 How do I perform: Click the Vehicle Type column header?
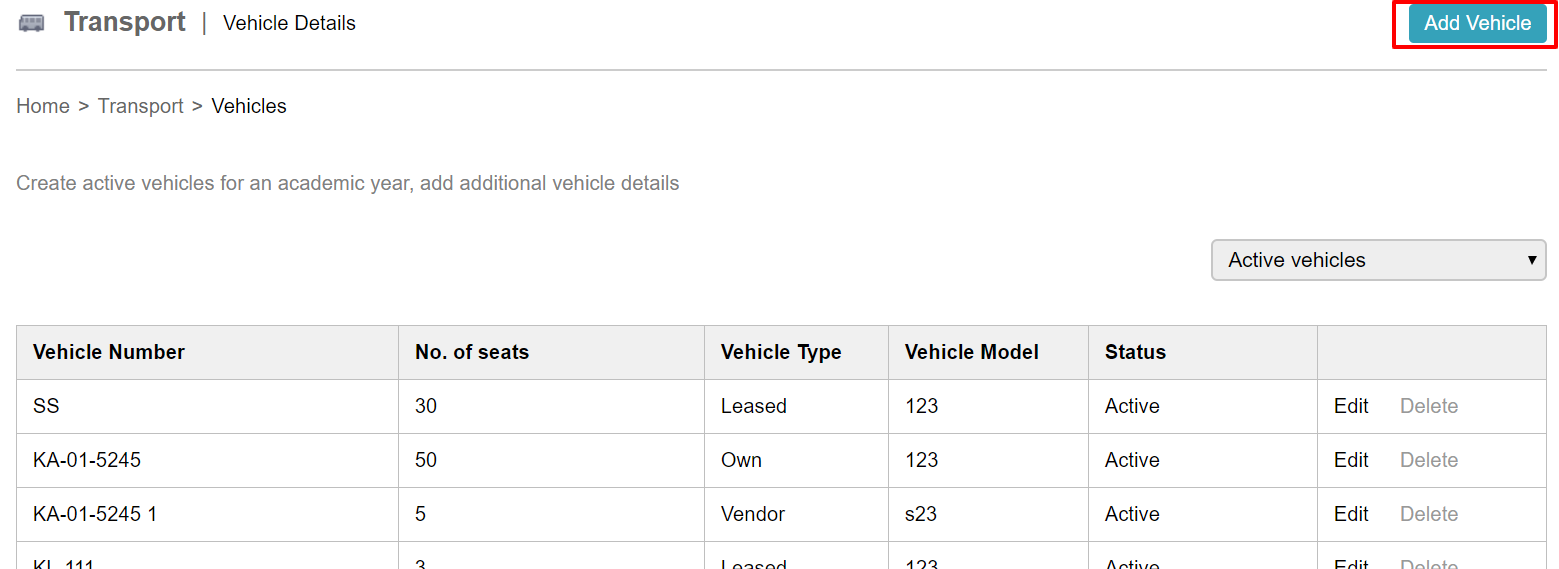[x=797, y=352]
